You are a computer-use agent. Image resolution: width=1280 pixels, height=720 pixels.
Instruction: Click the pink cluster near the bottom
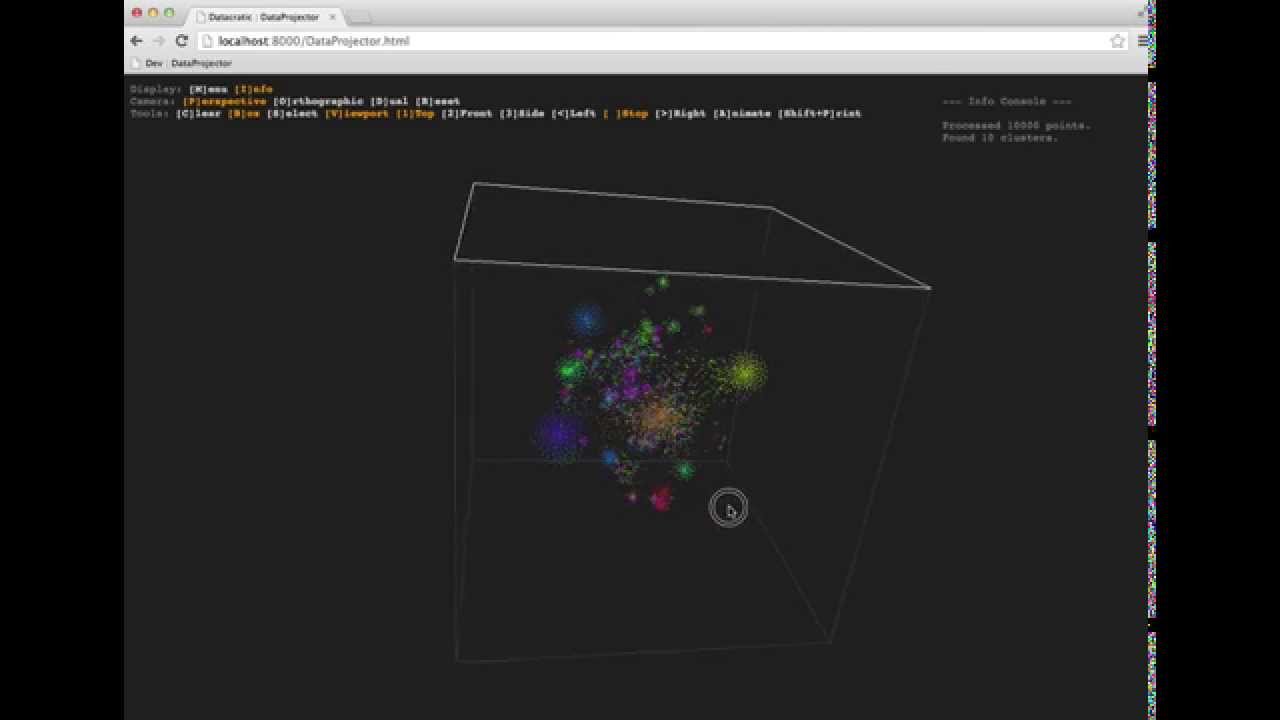pos(660,498)
